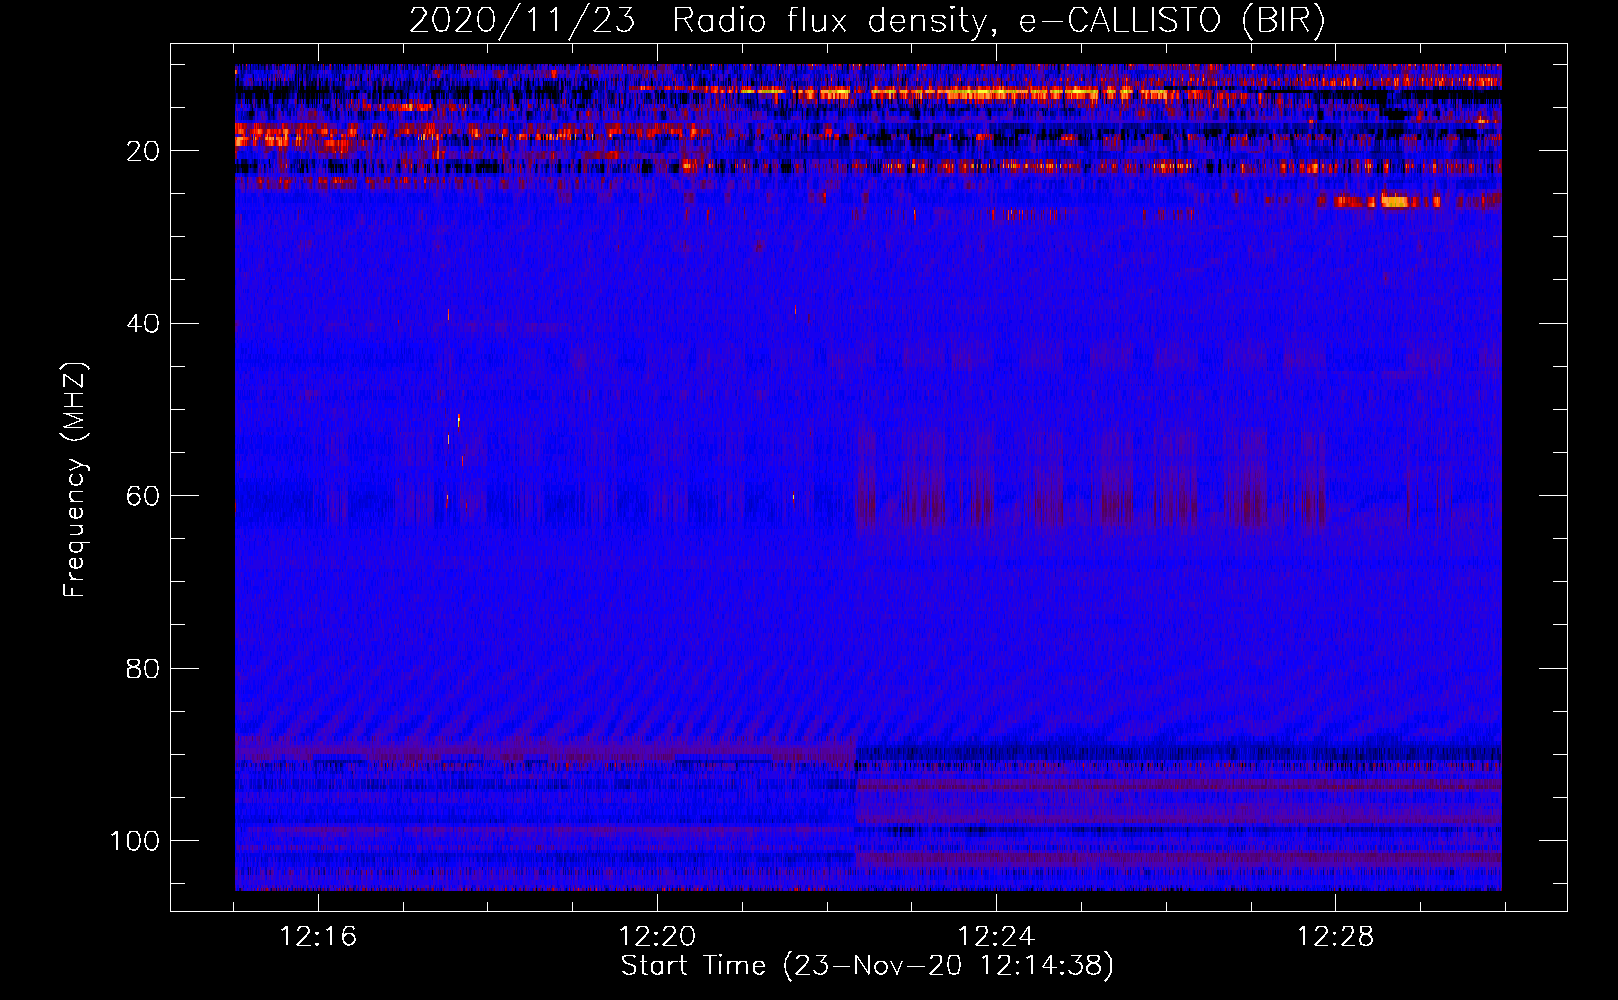
Task: Click the 40 MHz frequency tick label
Action: tap(143, 324)
